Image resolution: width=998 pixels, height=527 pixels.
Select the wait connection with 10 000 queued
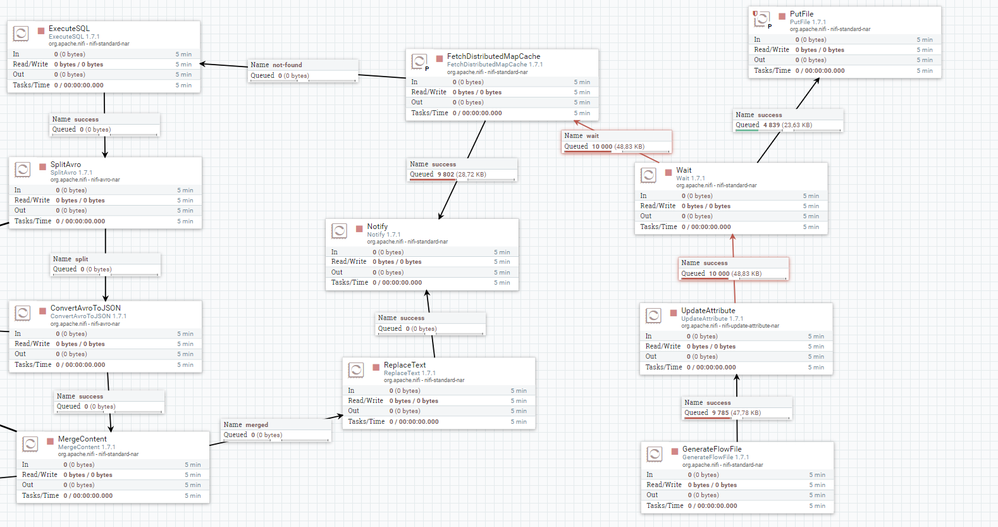tap(617, 141)
